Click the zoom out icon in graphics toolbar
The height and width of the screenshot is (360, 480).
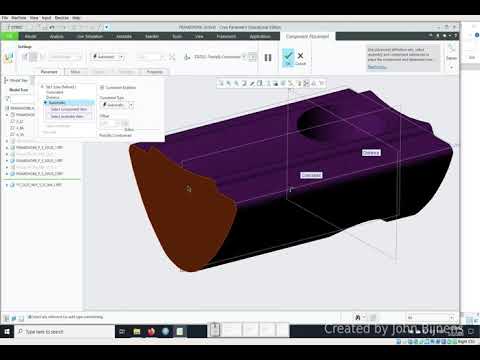237,83
